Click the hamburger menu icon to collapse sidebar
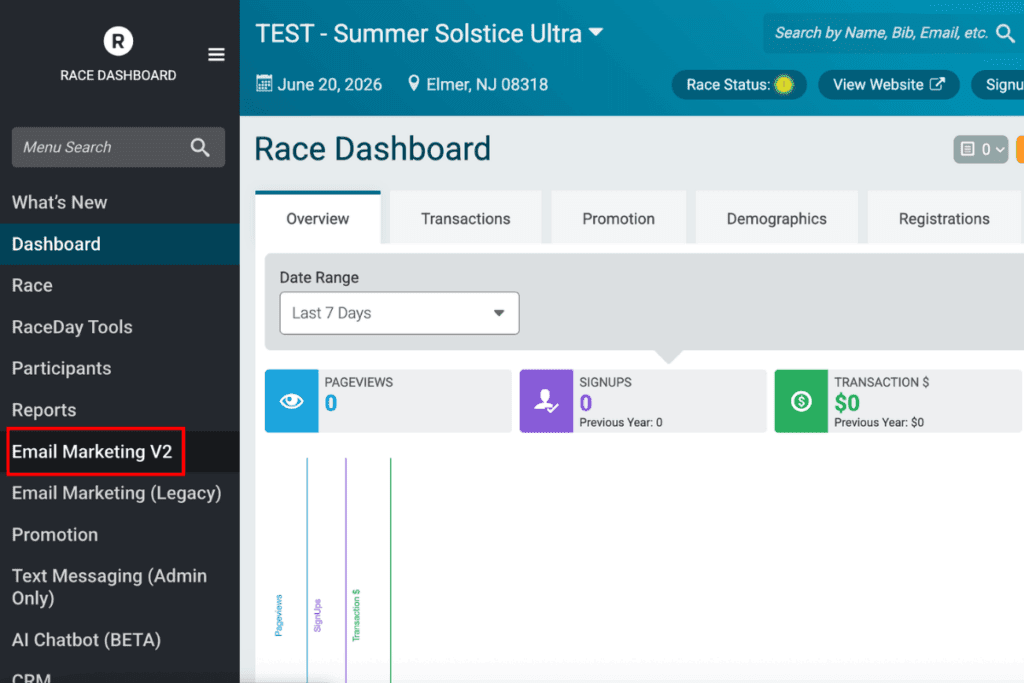The height and width of the screenshot is (683, 1024). [x=216, y=55]
